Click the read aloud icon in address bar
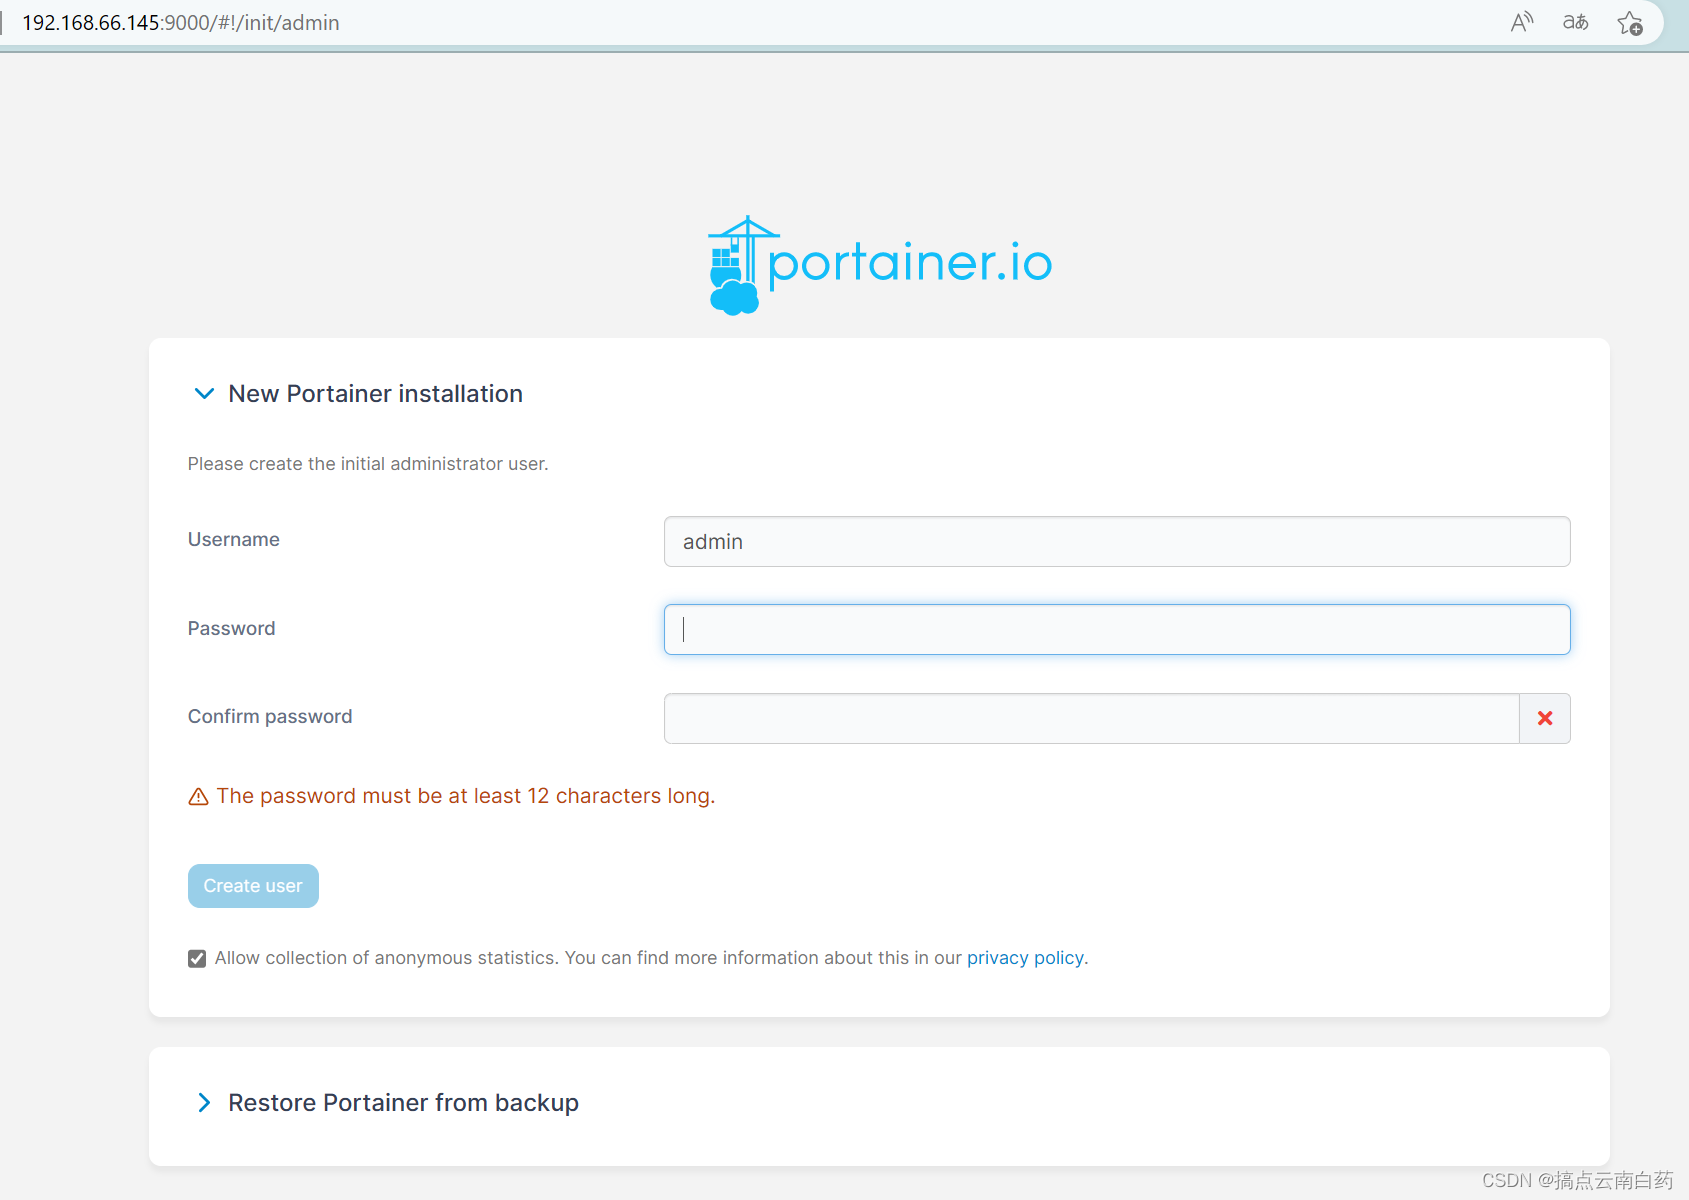Viewport: 1689px width, 1200px height. (x=1522, y=22)
